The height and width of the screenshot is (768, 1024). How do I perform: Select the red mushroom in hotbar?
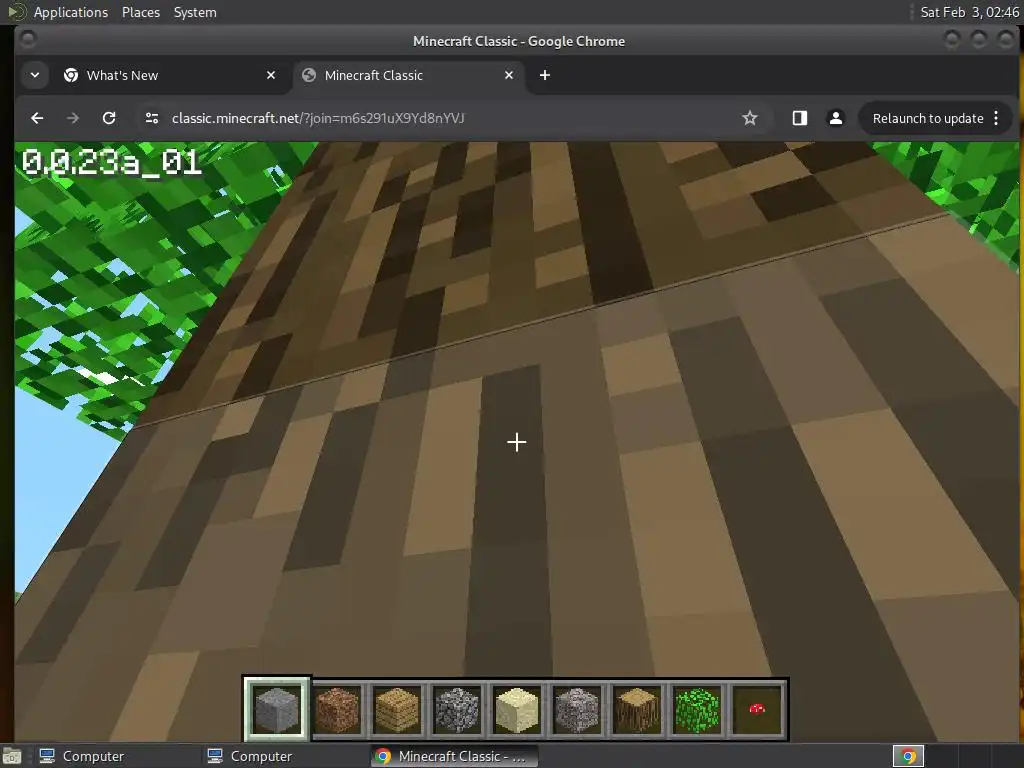(758, 709)
